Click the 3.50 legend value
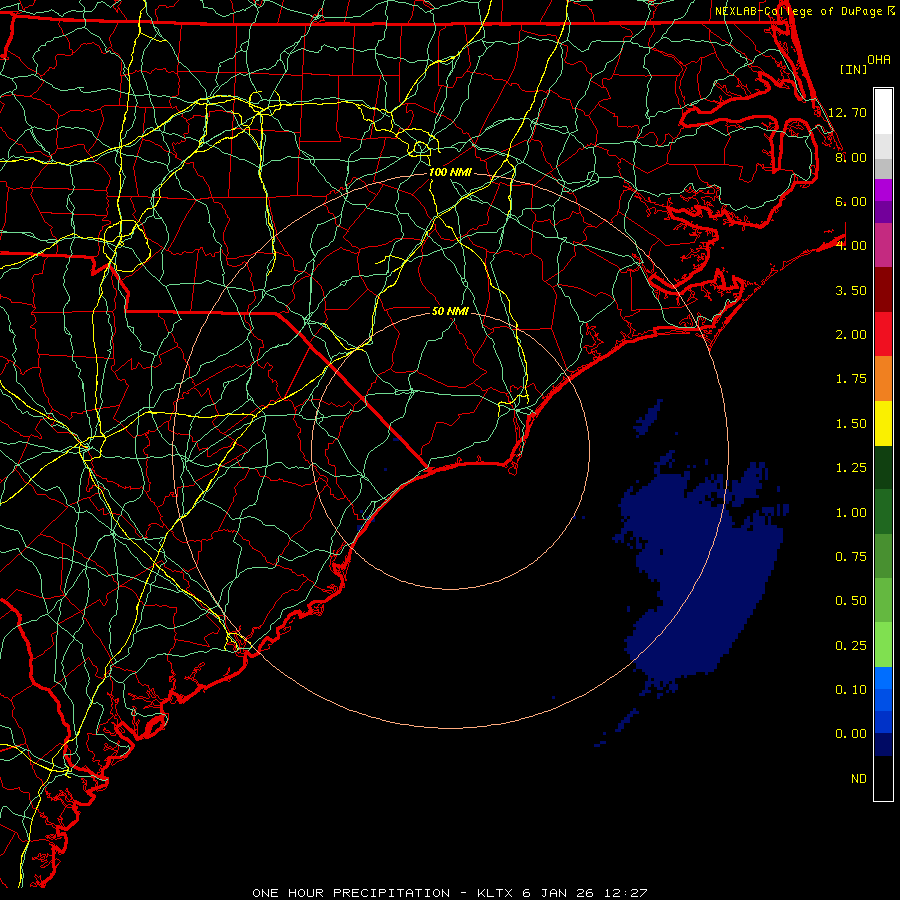The image size is (900, 900). click(851, 290)
